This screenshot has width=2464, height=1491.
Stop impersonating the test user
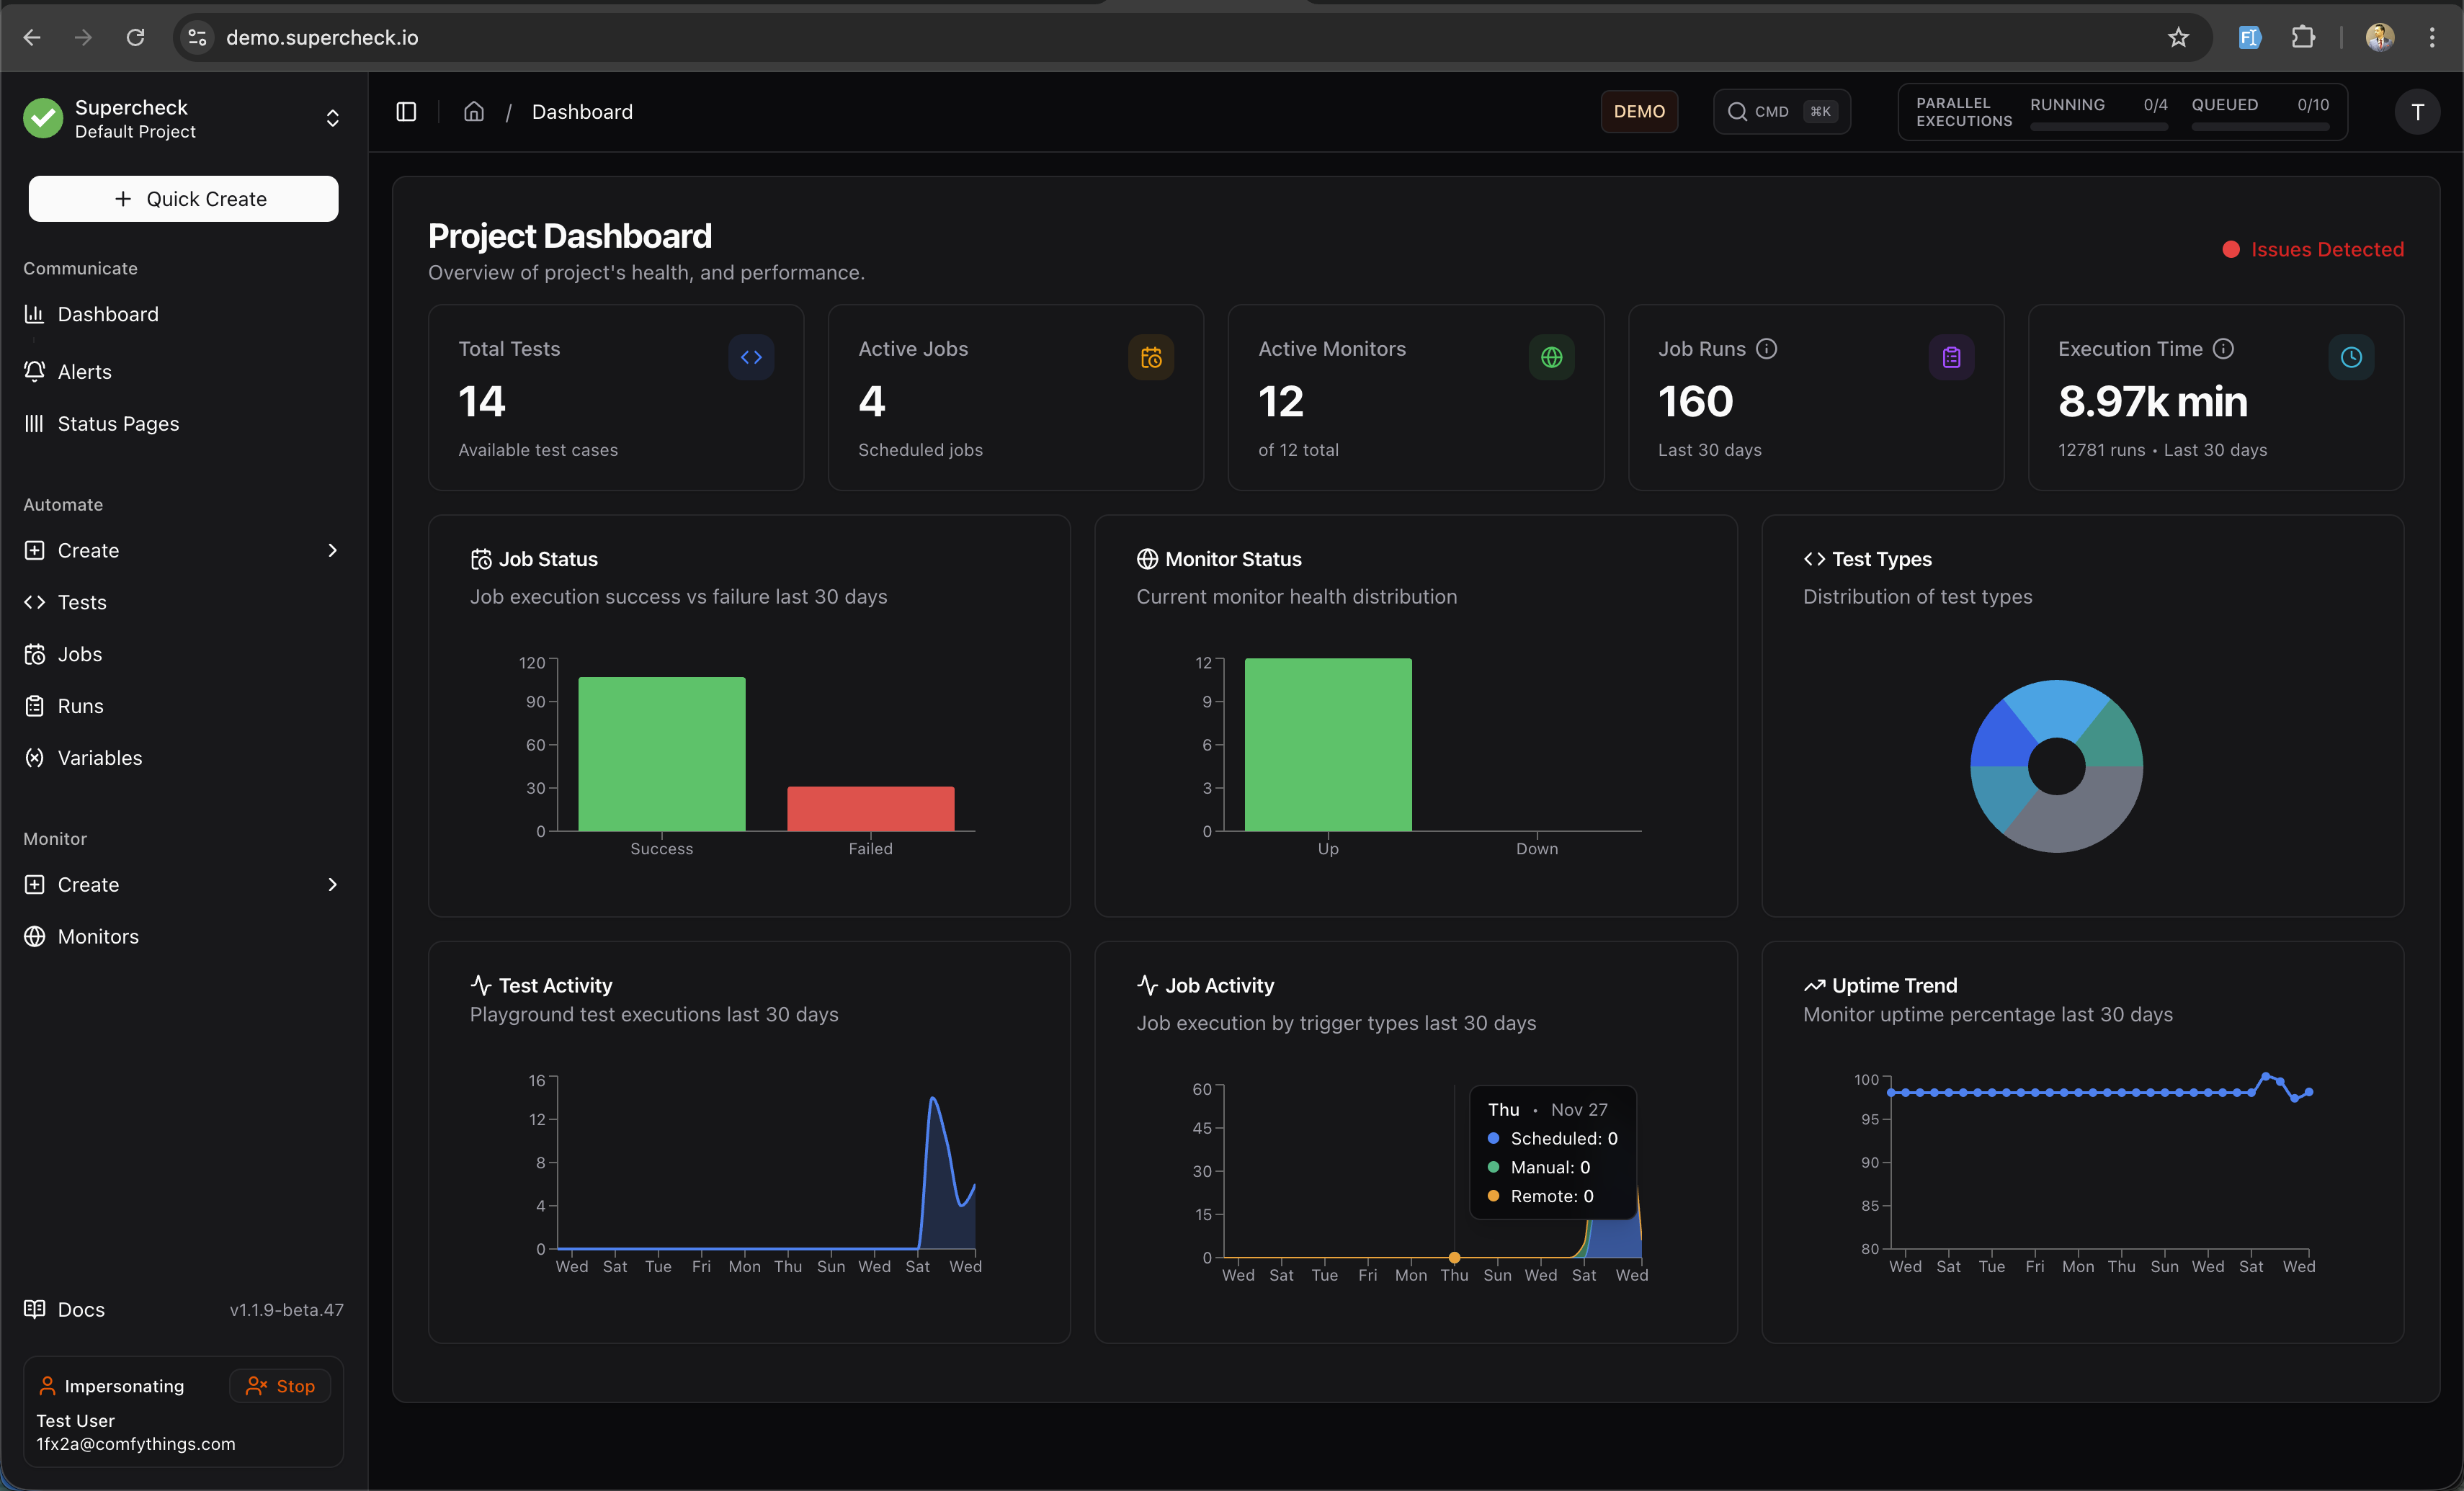pyautogui.click(x=281, y=1385)
